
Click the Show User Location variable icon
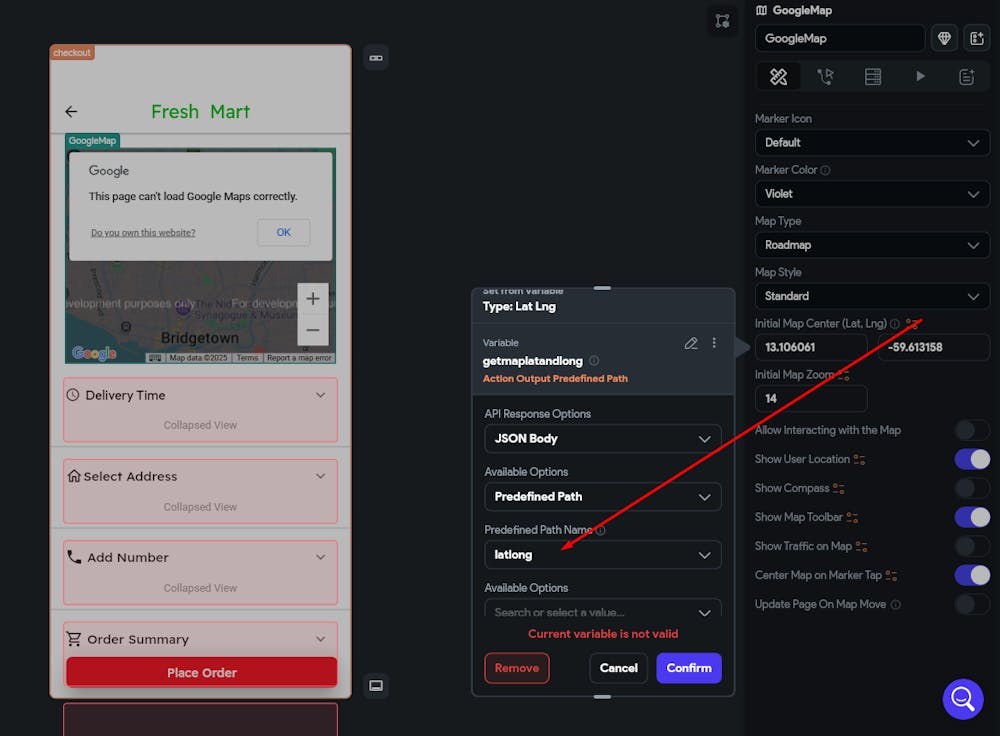click(x=859, y=459)
